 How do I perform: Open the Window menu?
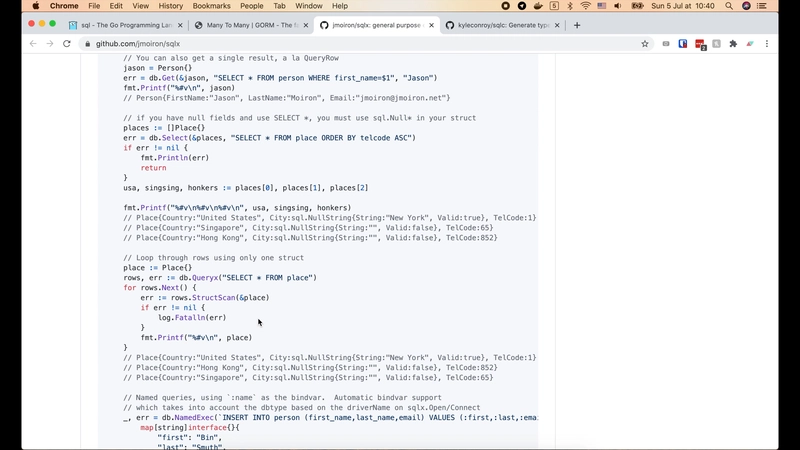309,6
